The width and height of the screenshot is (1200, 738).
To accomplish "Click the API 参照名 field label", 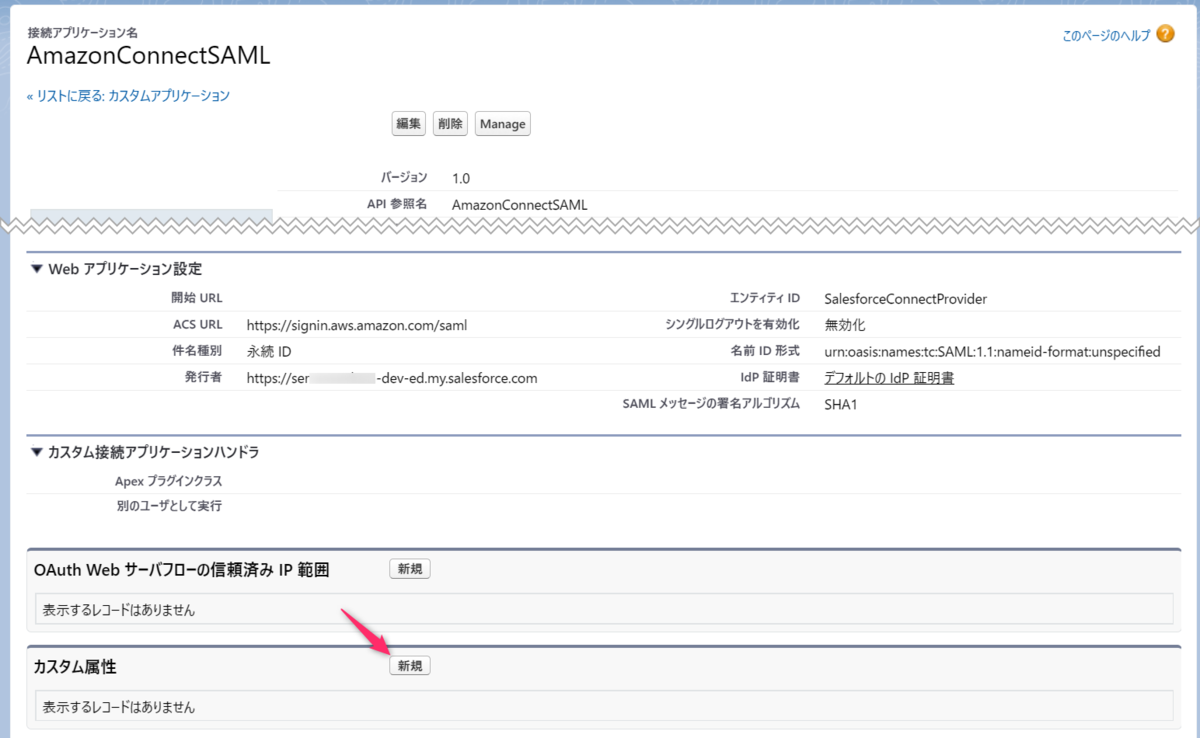I will click(x=397, y=204).
